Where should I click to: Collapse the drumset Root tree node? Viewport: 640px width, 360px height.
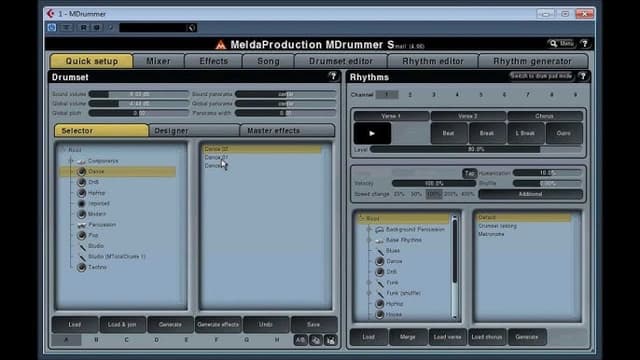point(64,150)
